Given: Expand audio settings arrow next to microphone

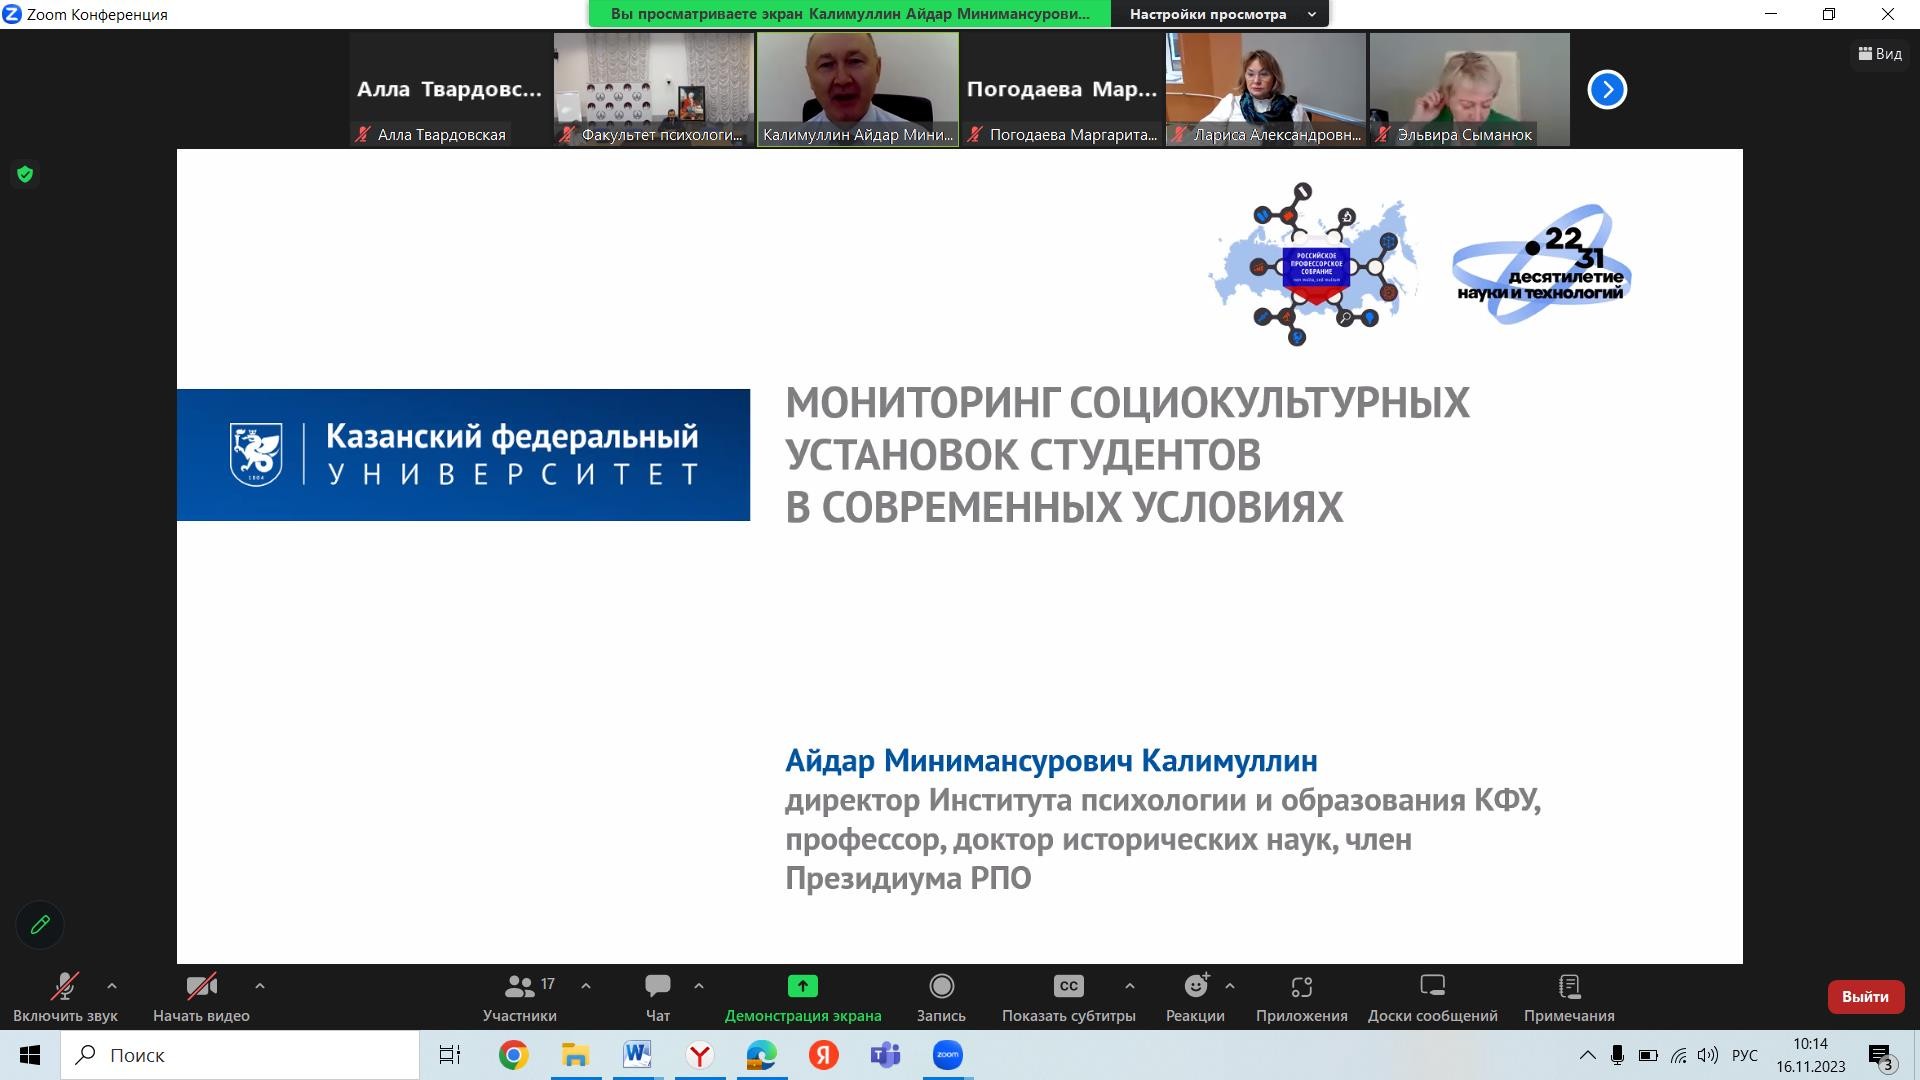Looking at the screenshot, I should pos(112,986).
